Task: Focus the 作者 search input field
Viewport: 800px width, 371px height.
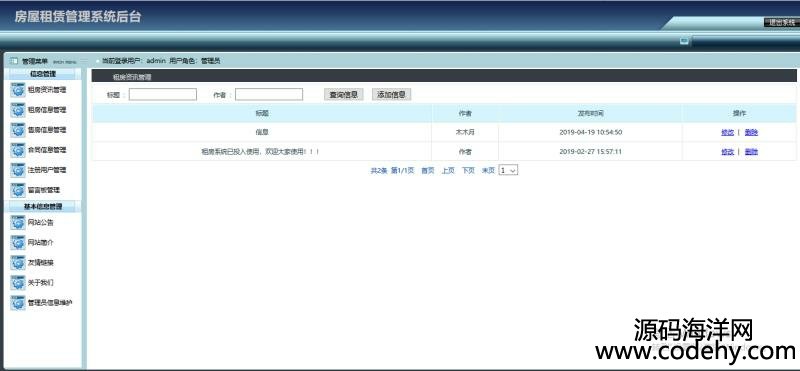Action: pos(269,94)
